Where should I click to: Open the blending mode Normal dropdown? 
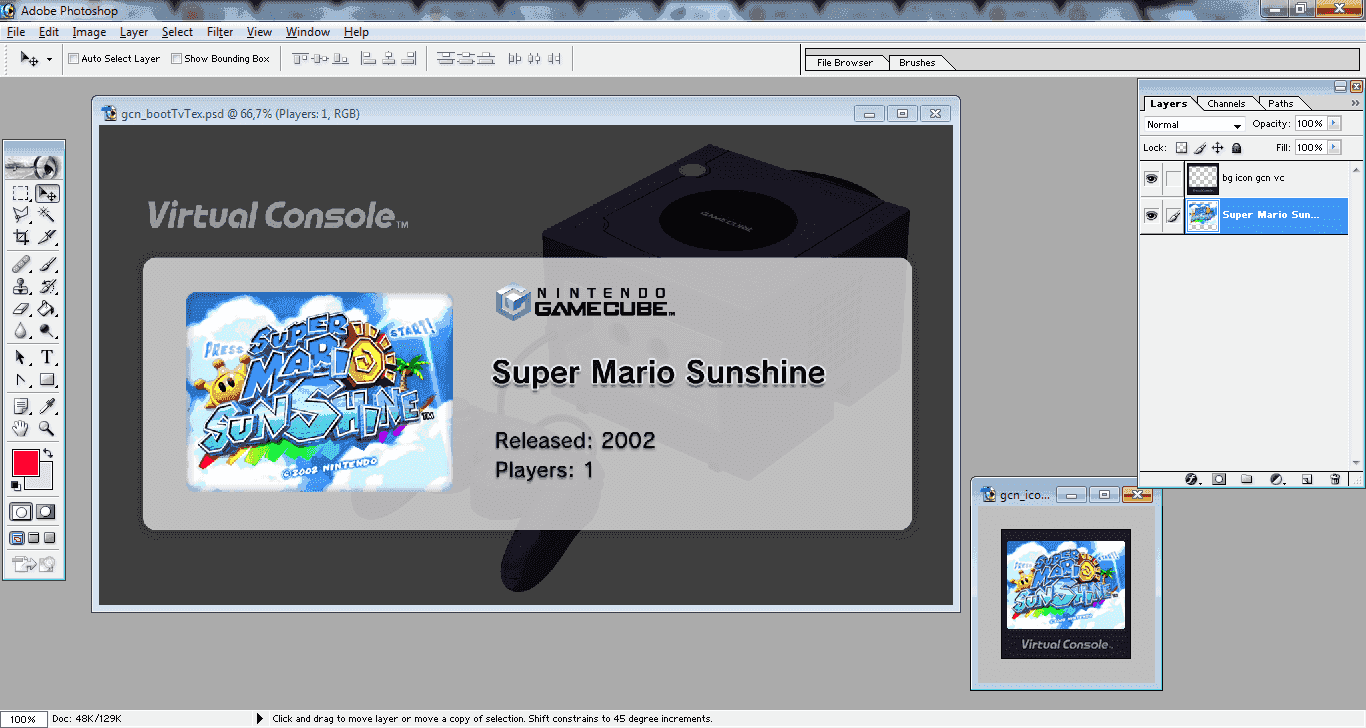click(x=1194, y=125)
